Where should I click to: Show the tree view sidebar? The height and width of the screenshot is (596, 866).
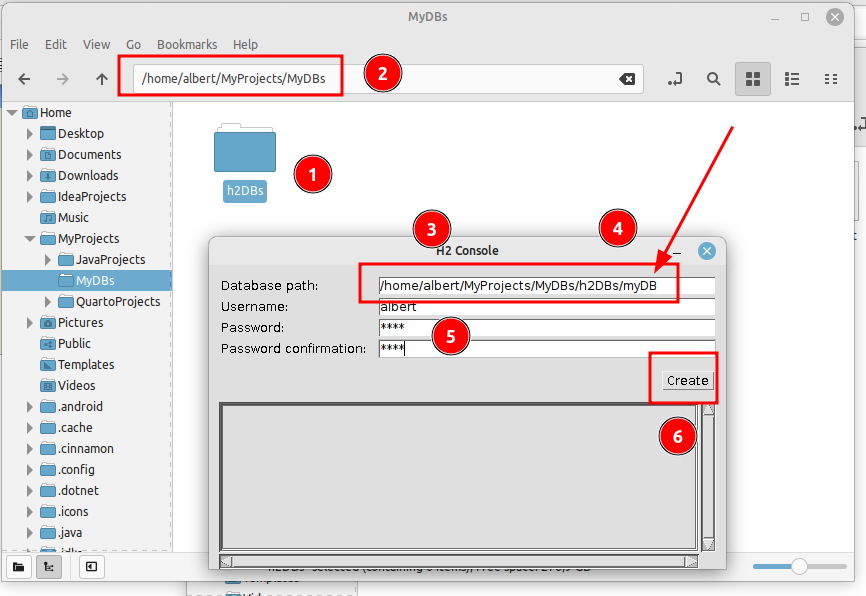click(49, 567)
